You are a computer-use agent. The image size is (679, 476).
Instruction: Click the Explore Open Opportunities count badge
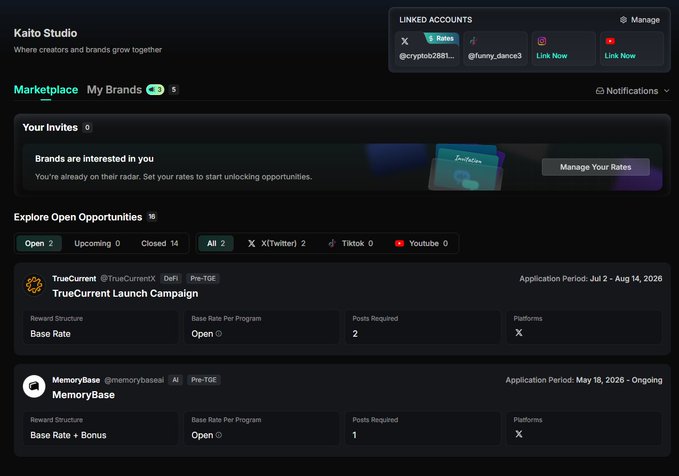click(152, 217)
